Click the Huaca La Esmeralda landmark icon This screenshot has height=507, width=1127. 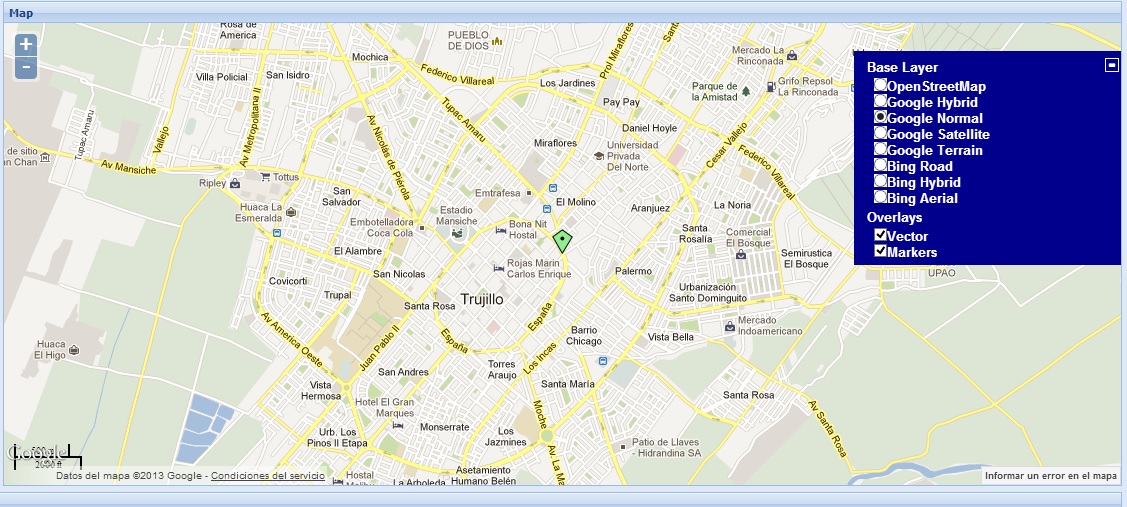[290, 211]
